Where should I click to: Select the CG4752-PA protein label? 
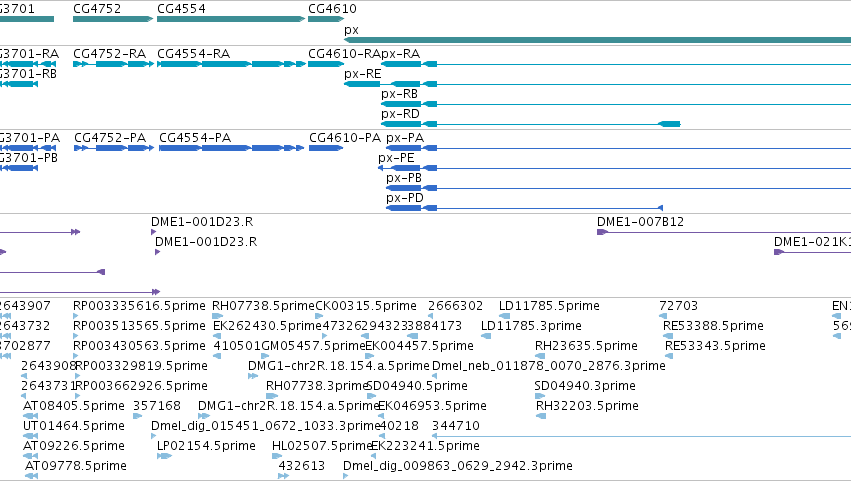tap(110, 138)
